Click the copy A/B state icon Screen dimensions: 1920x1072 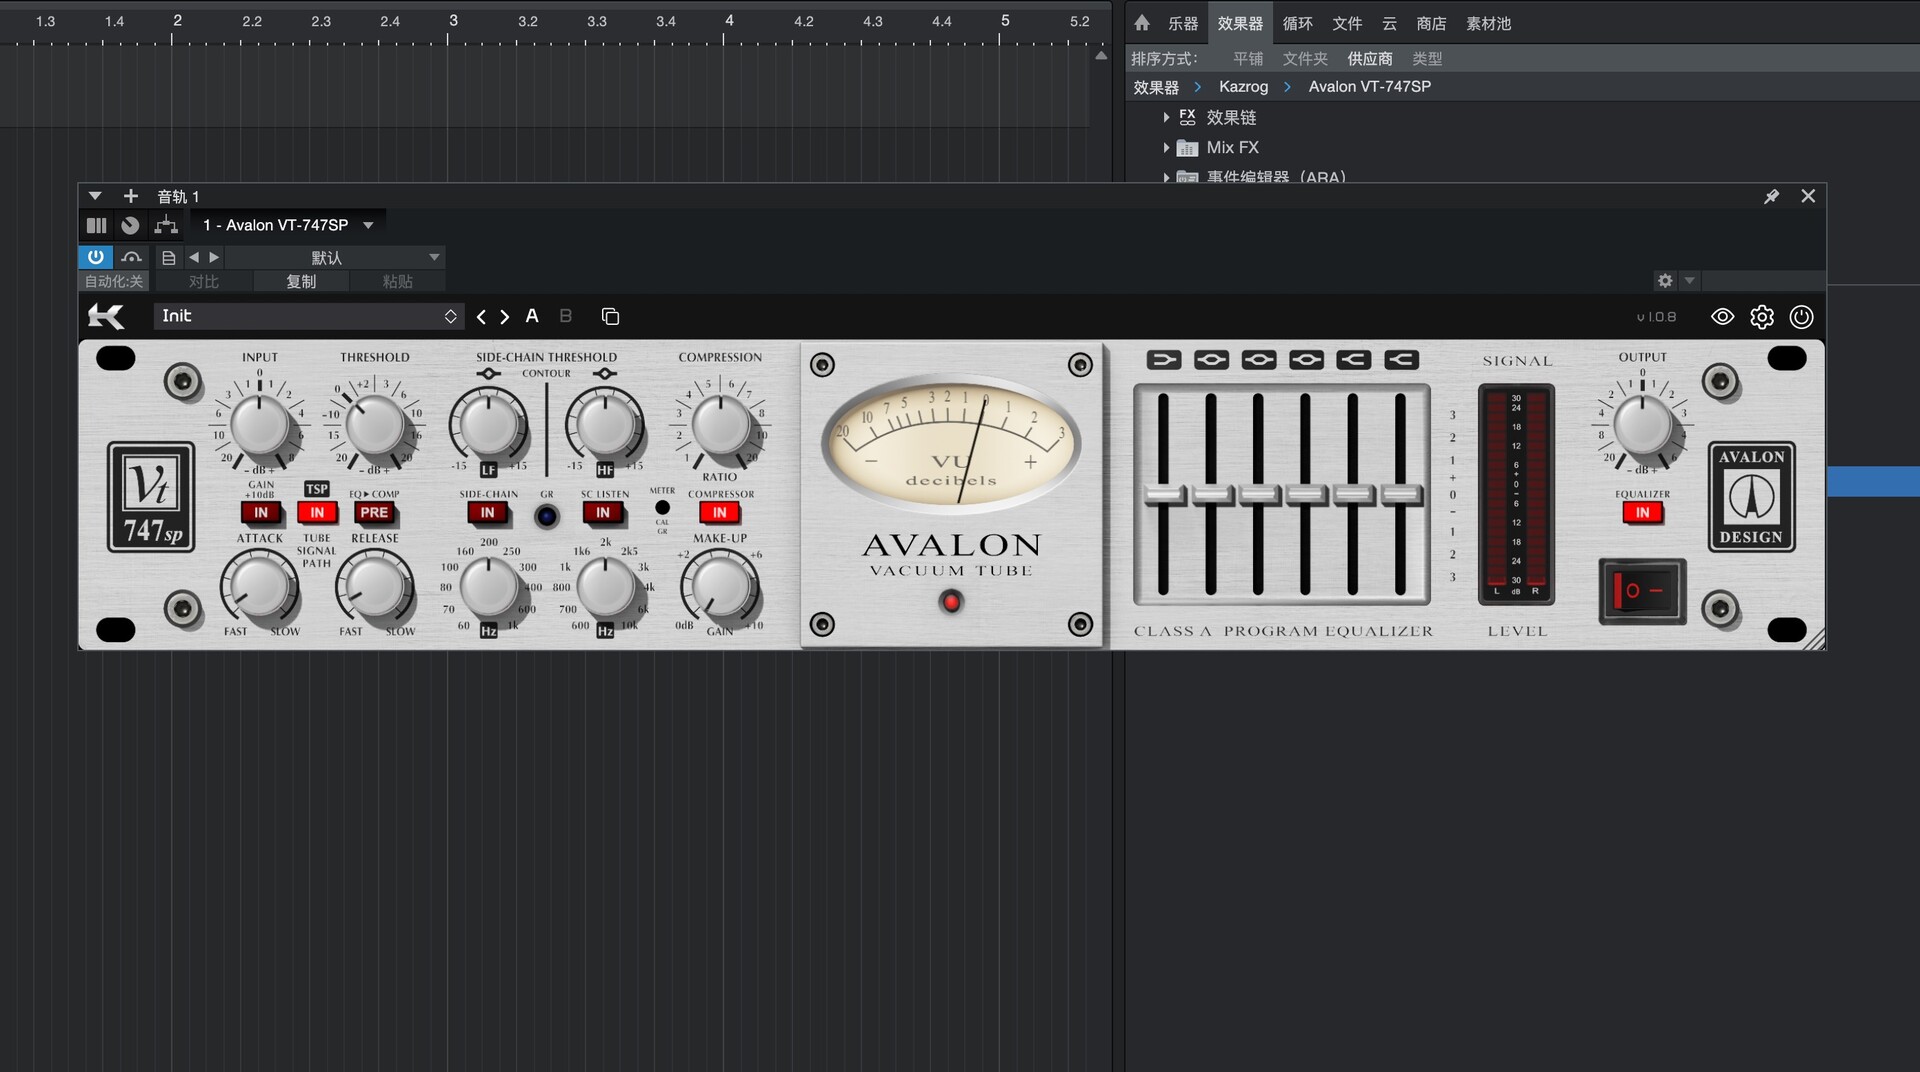click(x=610, y=317)
